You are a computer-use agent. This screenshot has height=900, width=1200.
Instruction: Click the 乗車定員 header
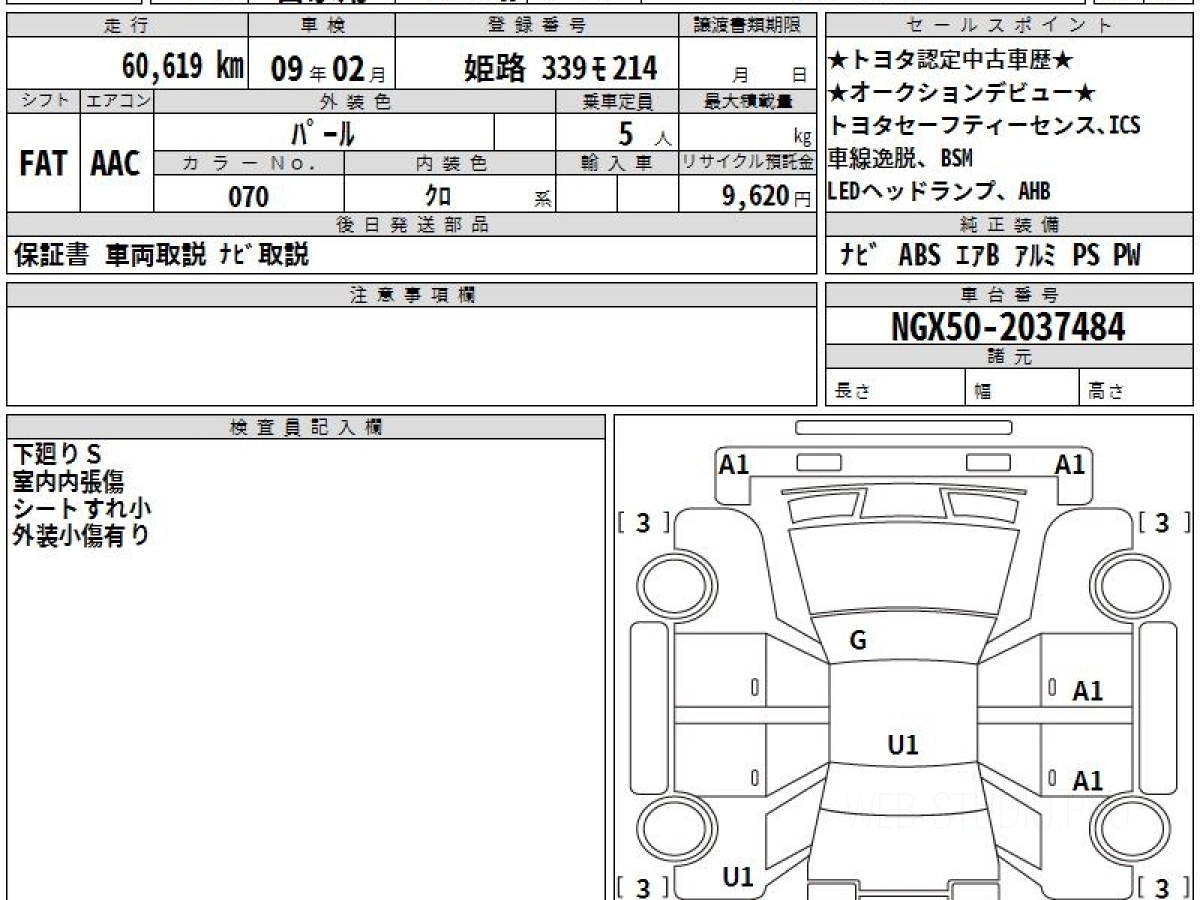coord(617,101)
